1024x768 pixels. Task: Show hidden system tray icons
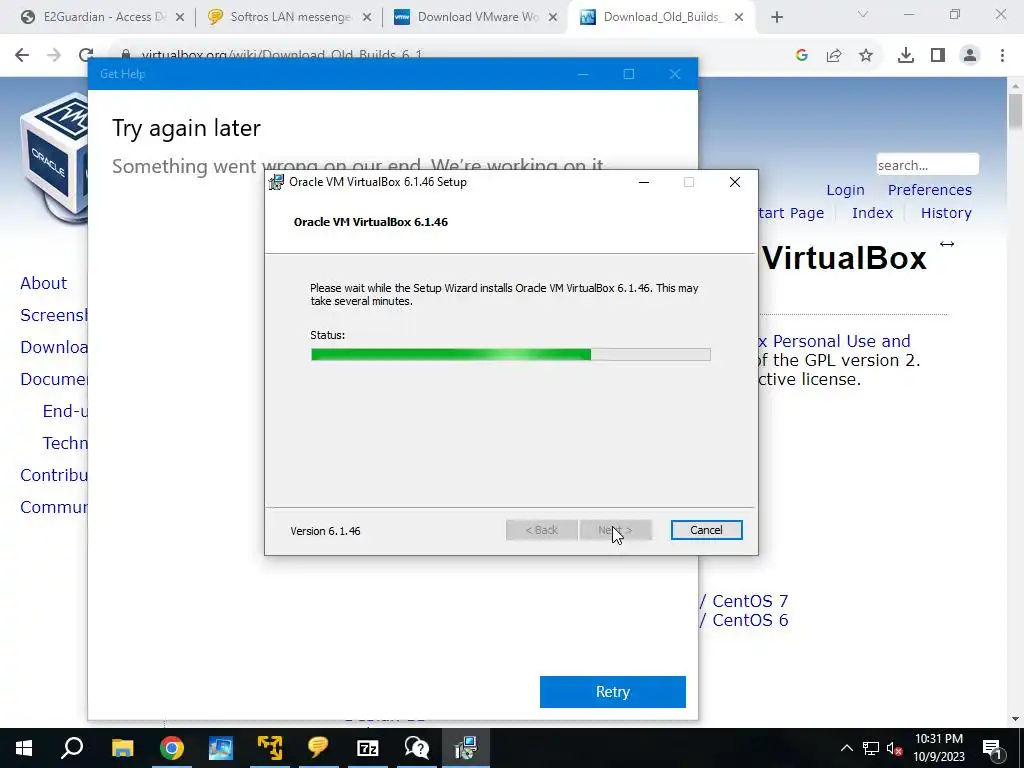pos(846,748)
